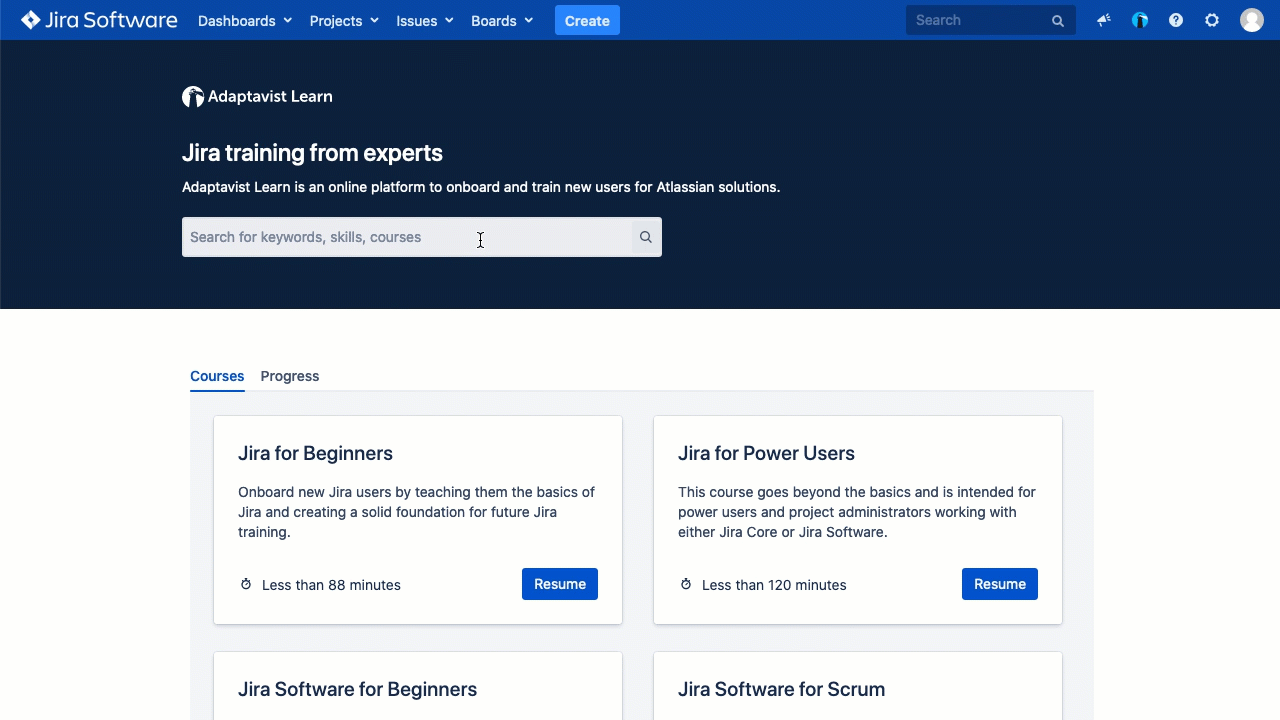Screen dimensions: 1280x720
Task: Resume the Jira for Power Users course
Action: click(1000, 584)
